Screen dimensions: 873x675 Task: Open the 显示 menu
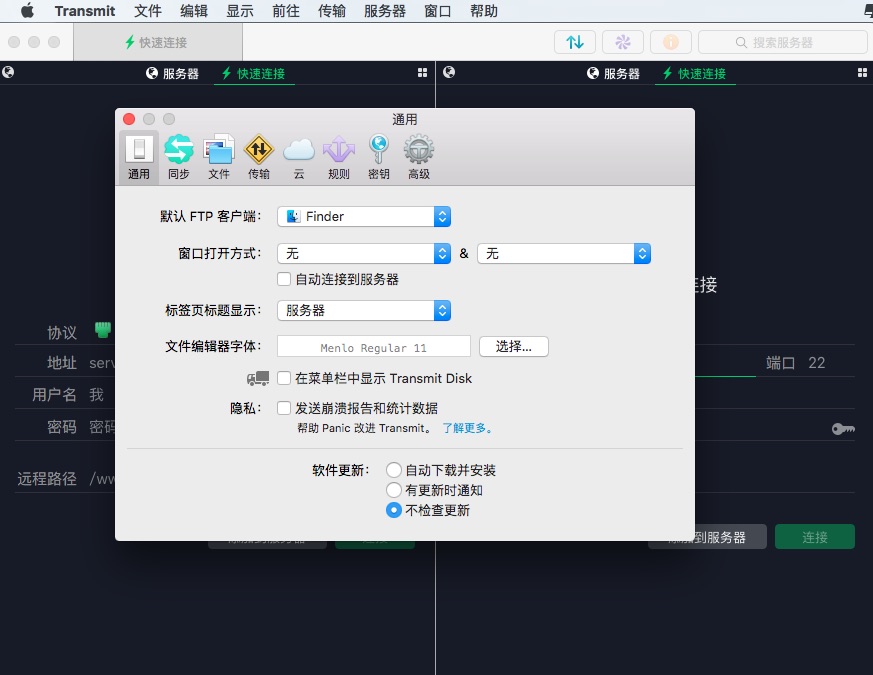pos(240,11)
